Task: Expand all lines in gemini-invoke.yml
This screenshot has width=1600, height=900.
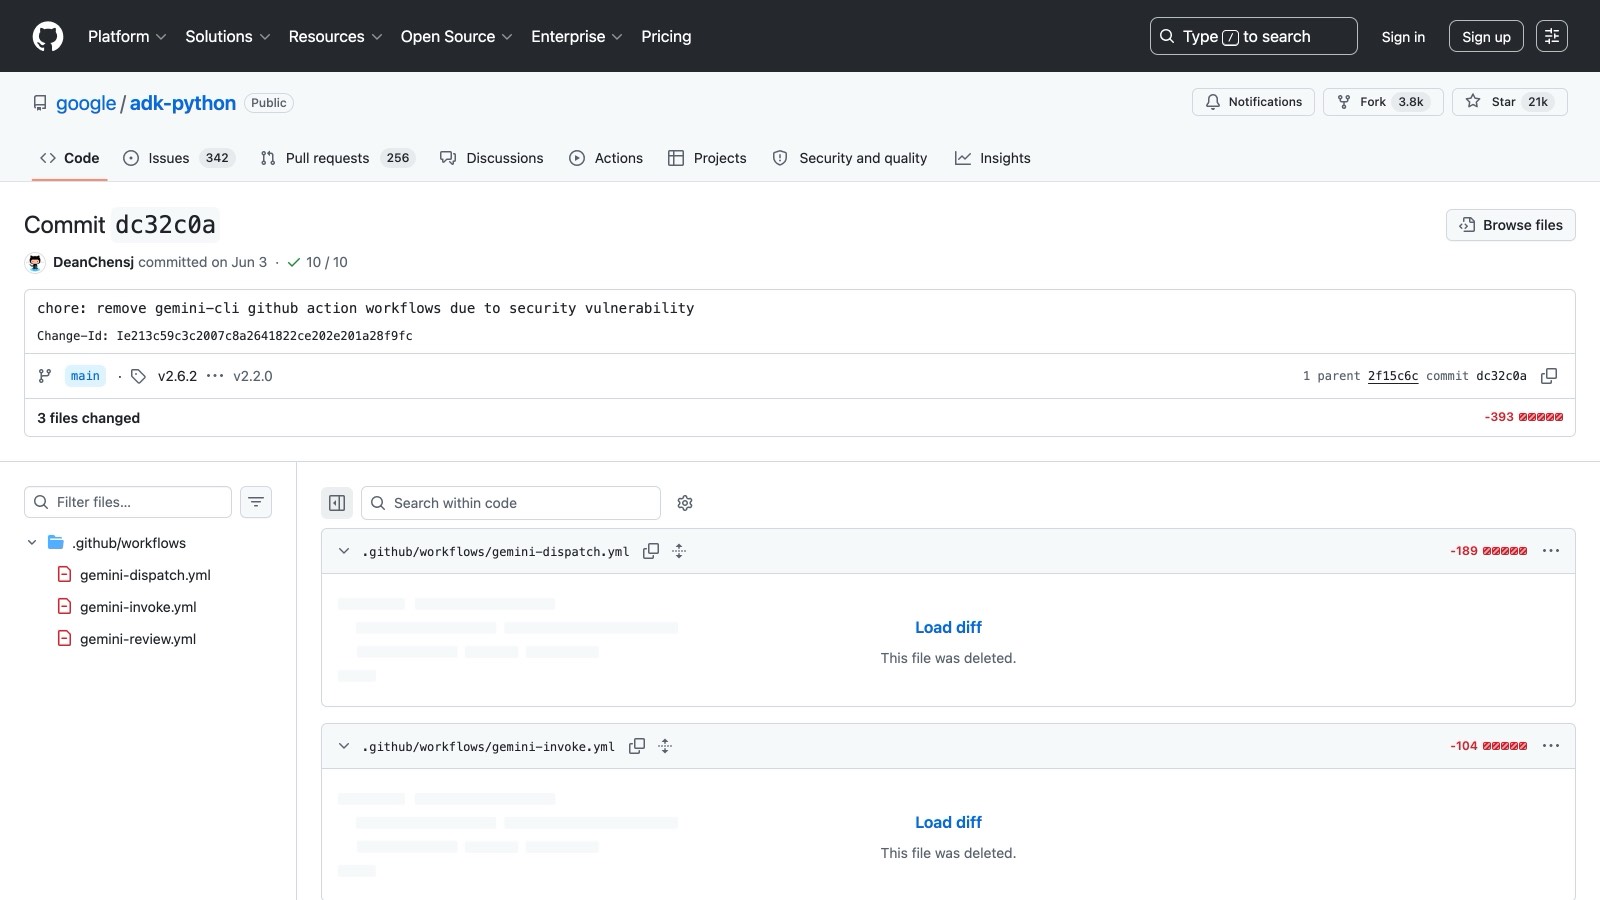Action: 665,746
